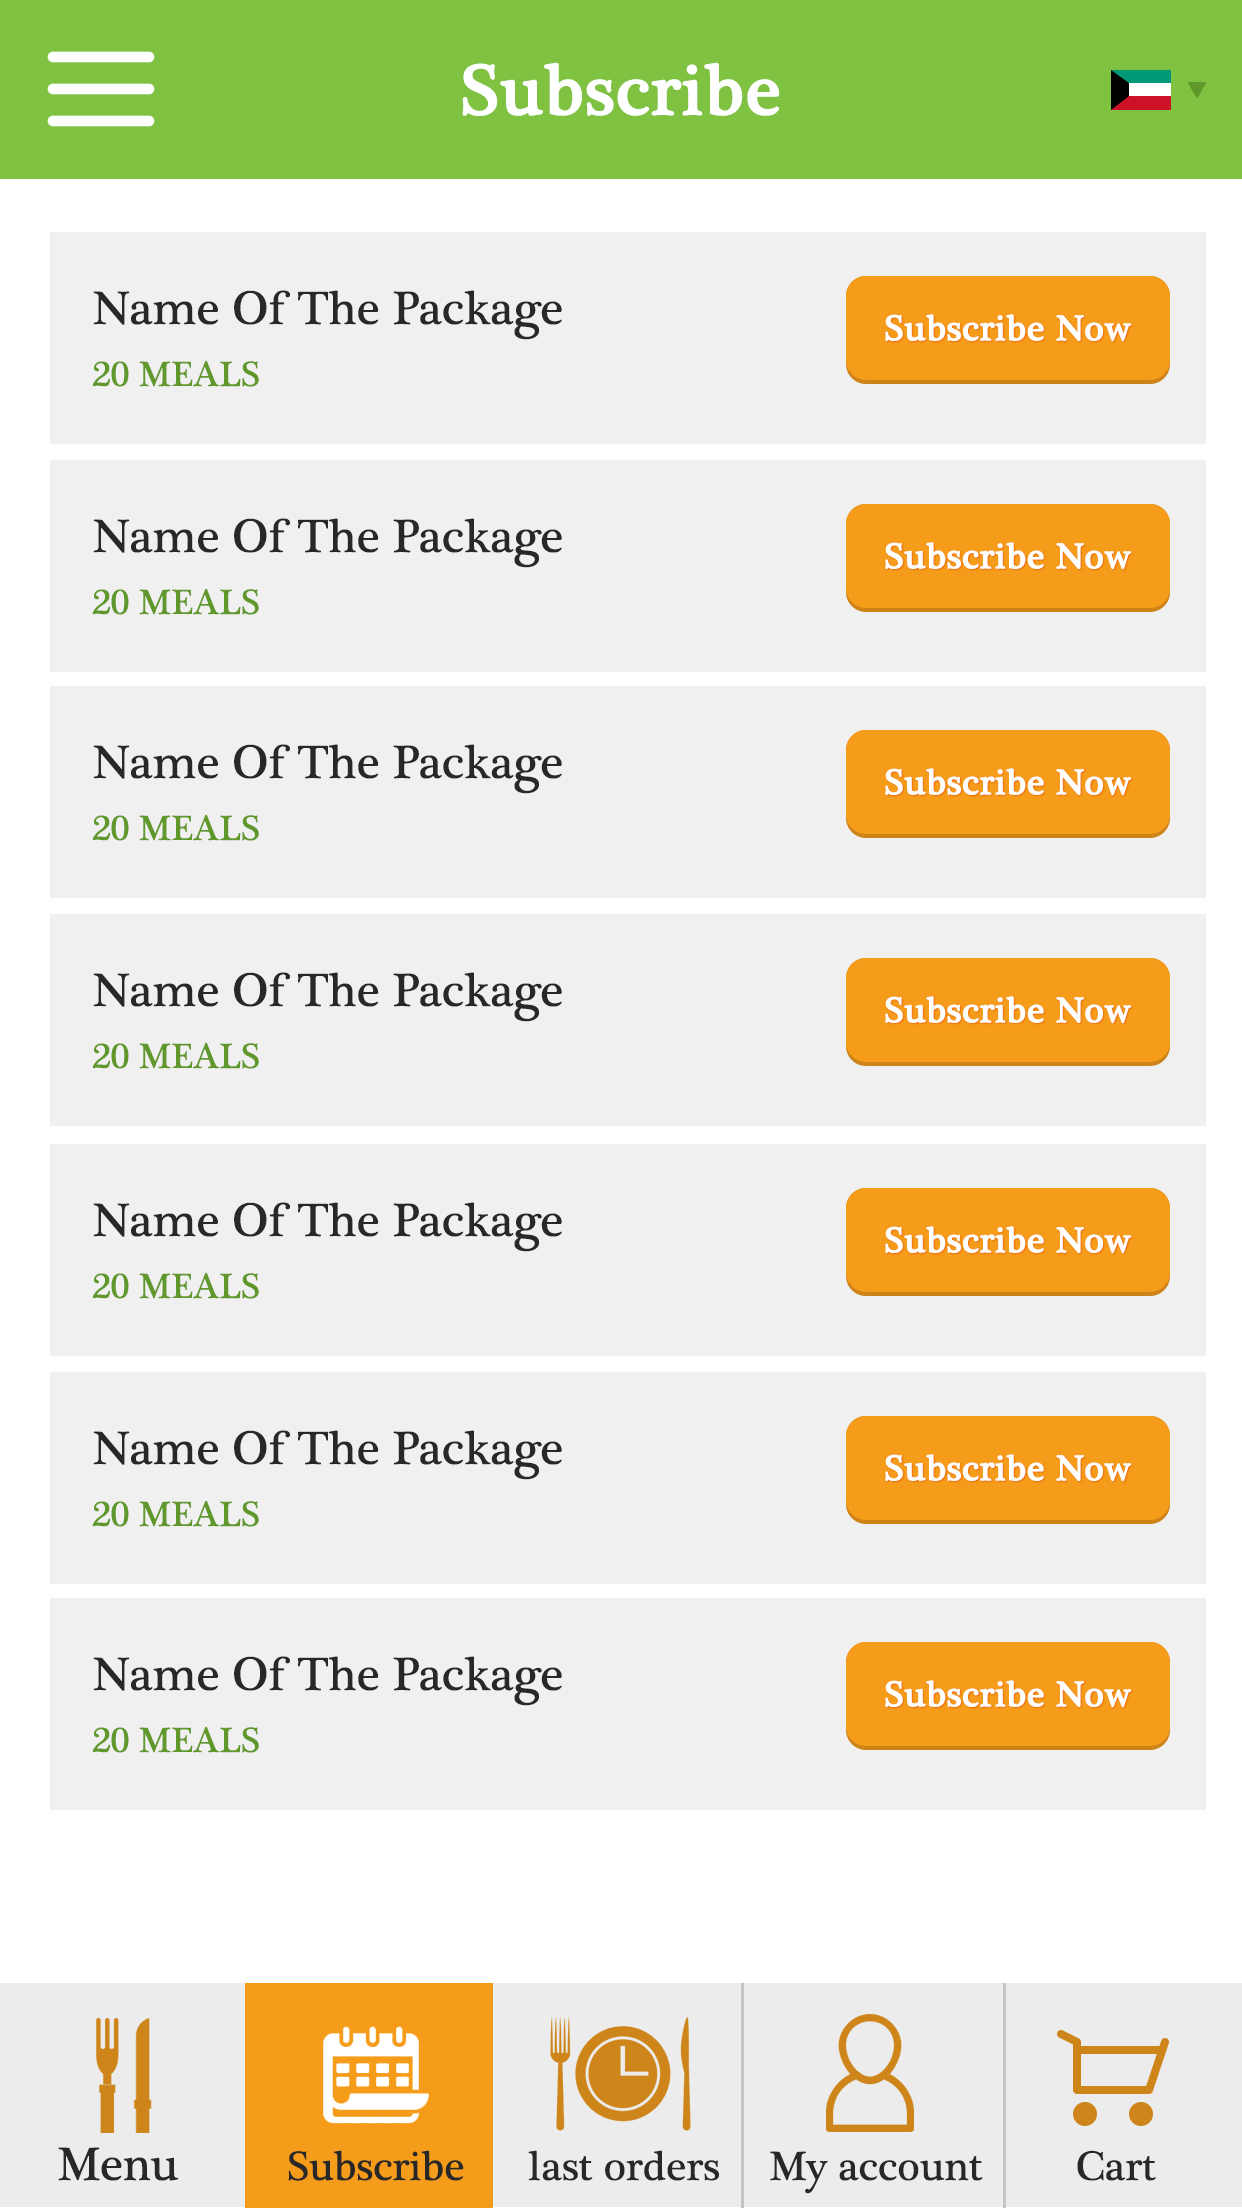Select the first Name Of The Package title

coord(328,309)
